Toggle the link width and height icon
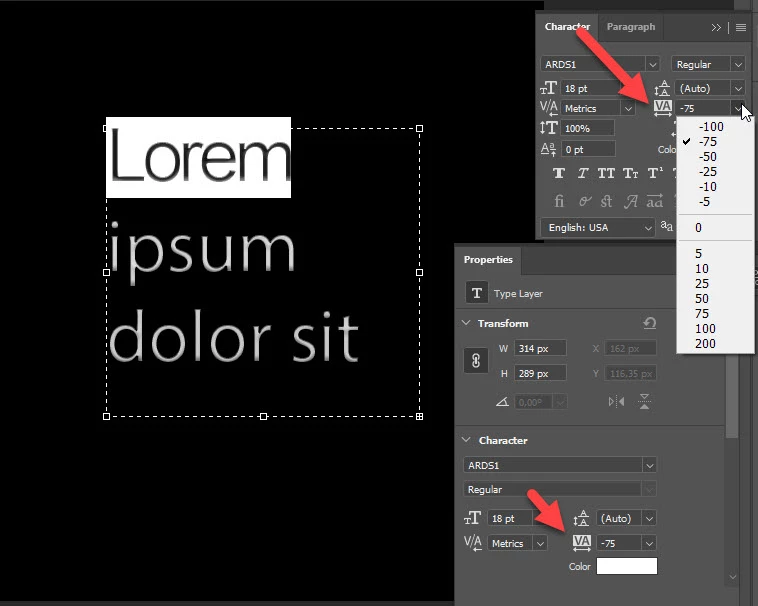This screenshot has height=606, width=758. pos(476,361)
